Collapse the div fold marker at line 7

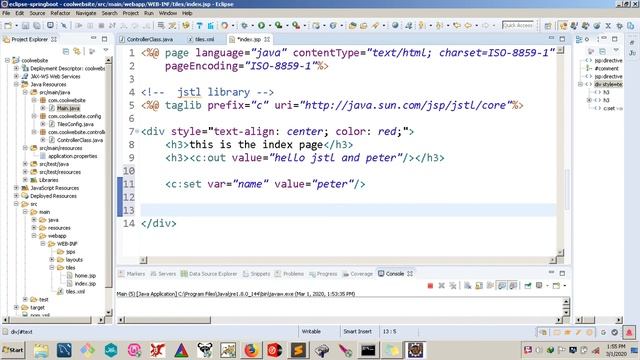click(x=137, y=131)
